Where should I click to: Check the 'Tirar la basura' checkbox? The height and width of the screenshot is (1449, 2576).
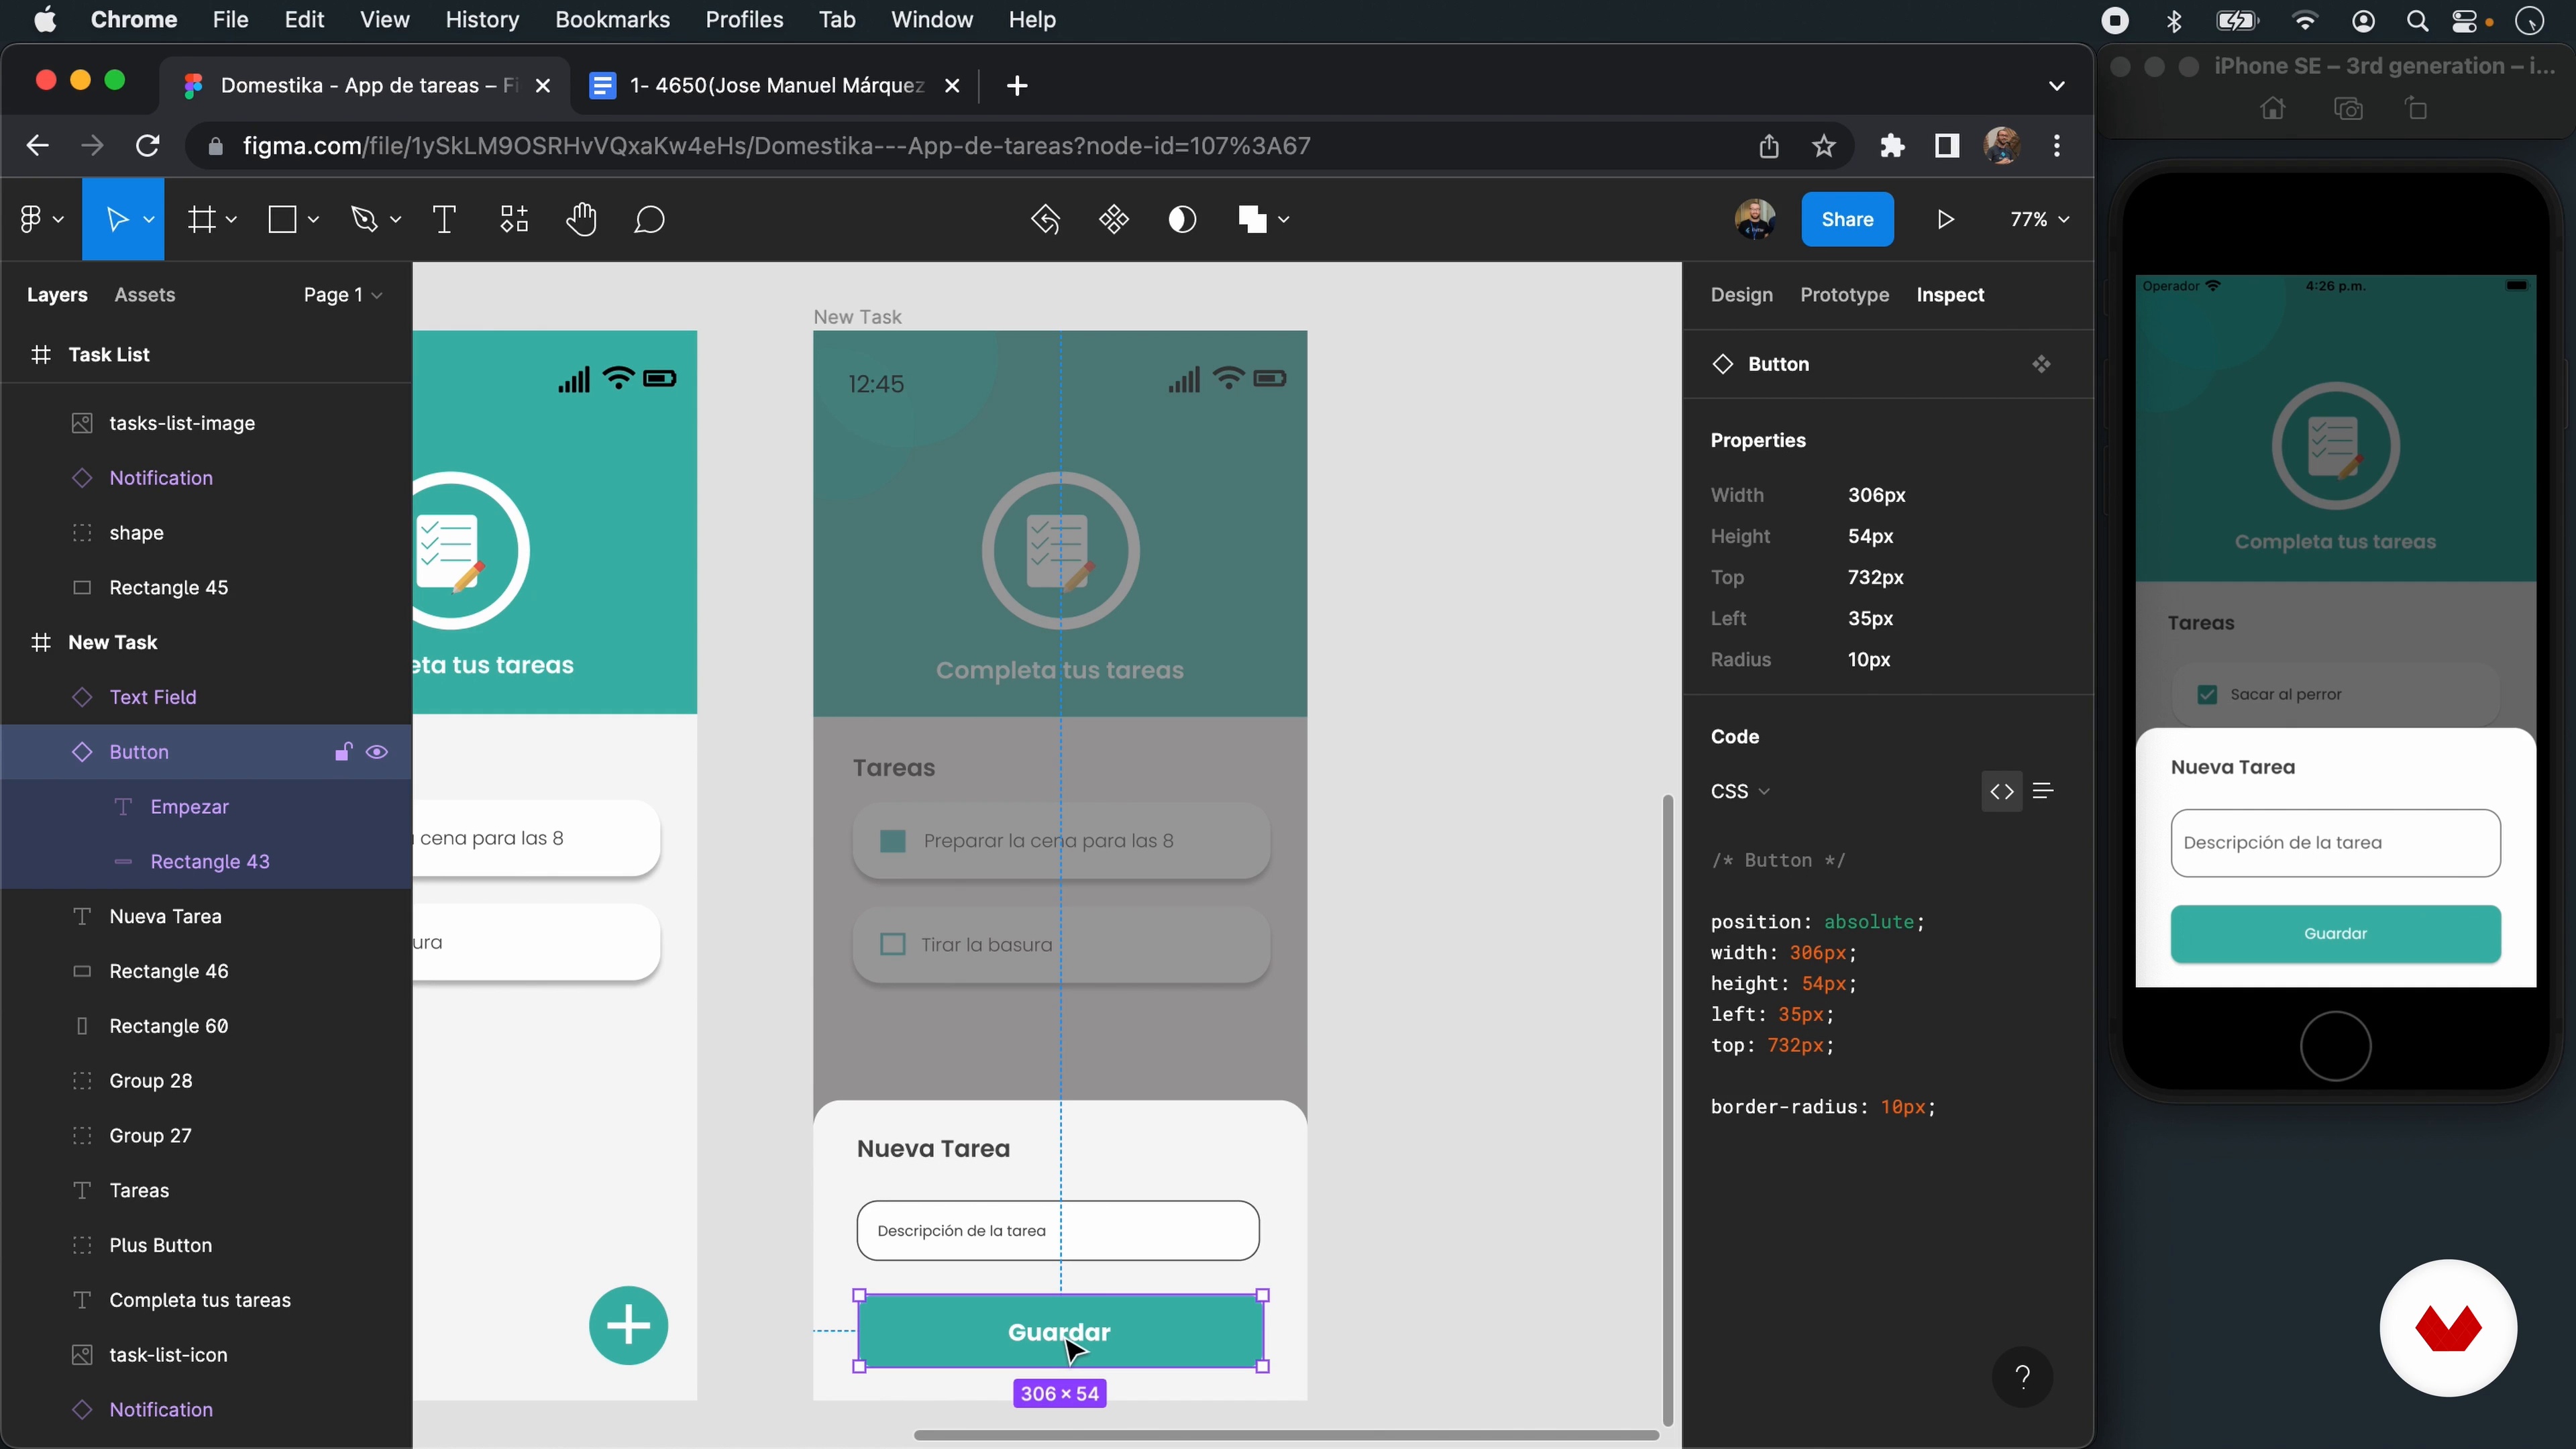coord(892,944)
